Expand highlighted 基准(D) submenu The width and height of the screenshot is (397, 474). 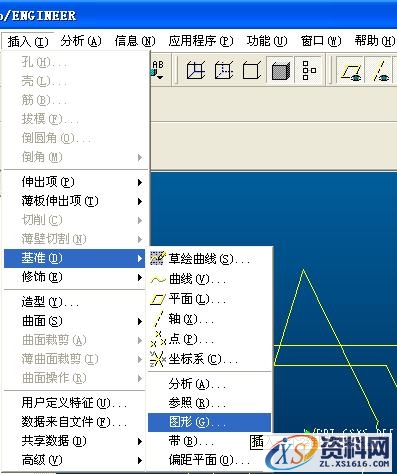coord(75,258)
